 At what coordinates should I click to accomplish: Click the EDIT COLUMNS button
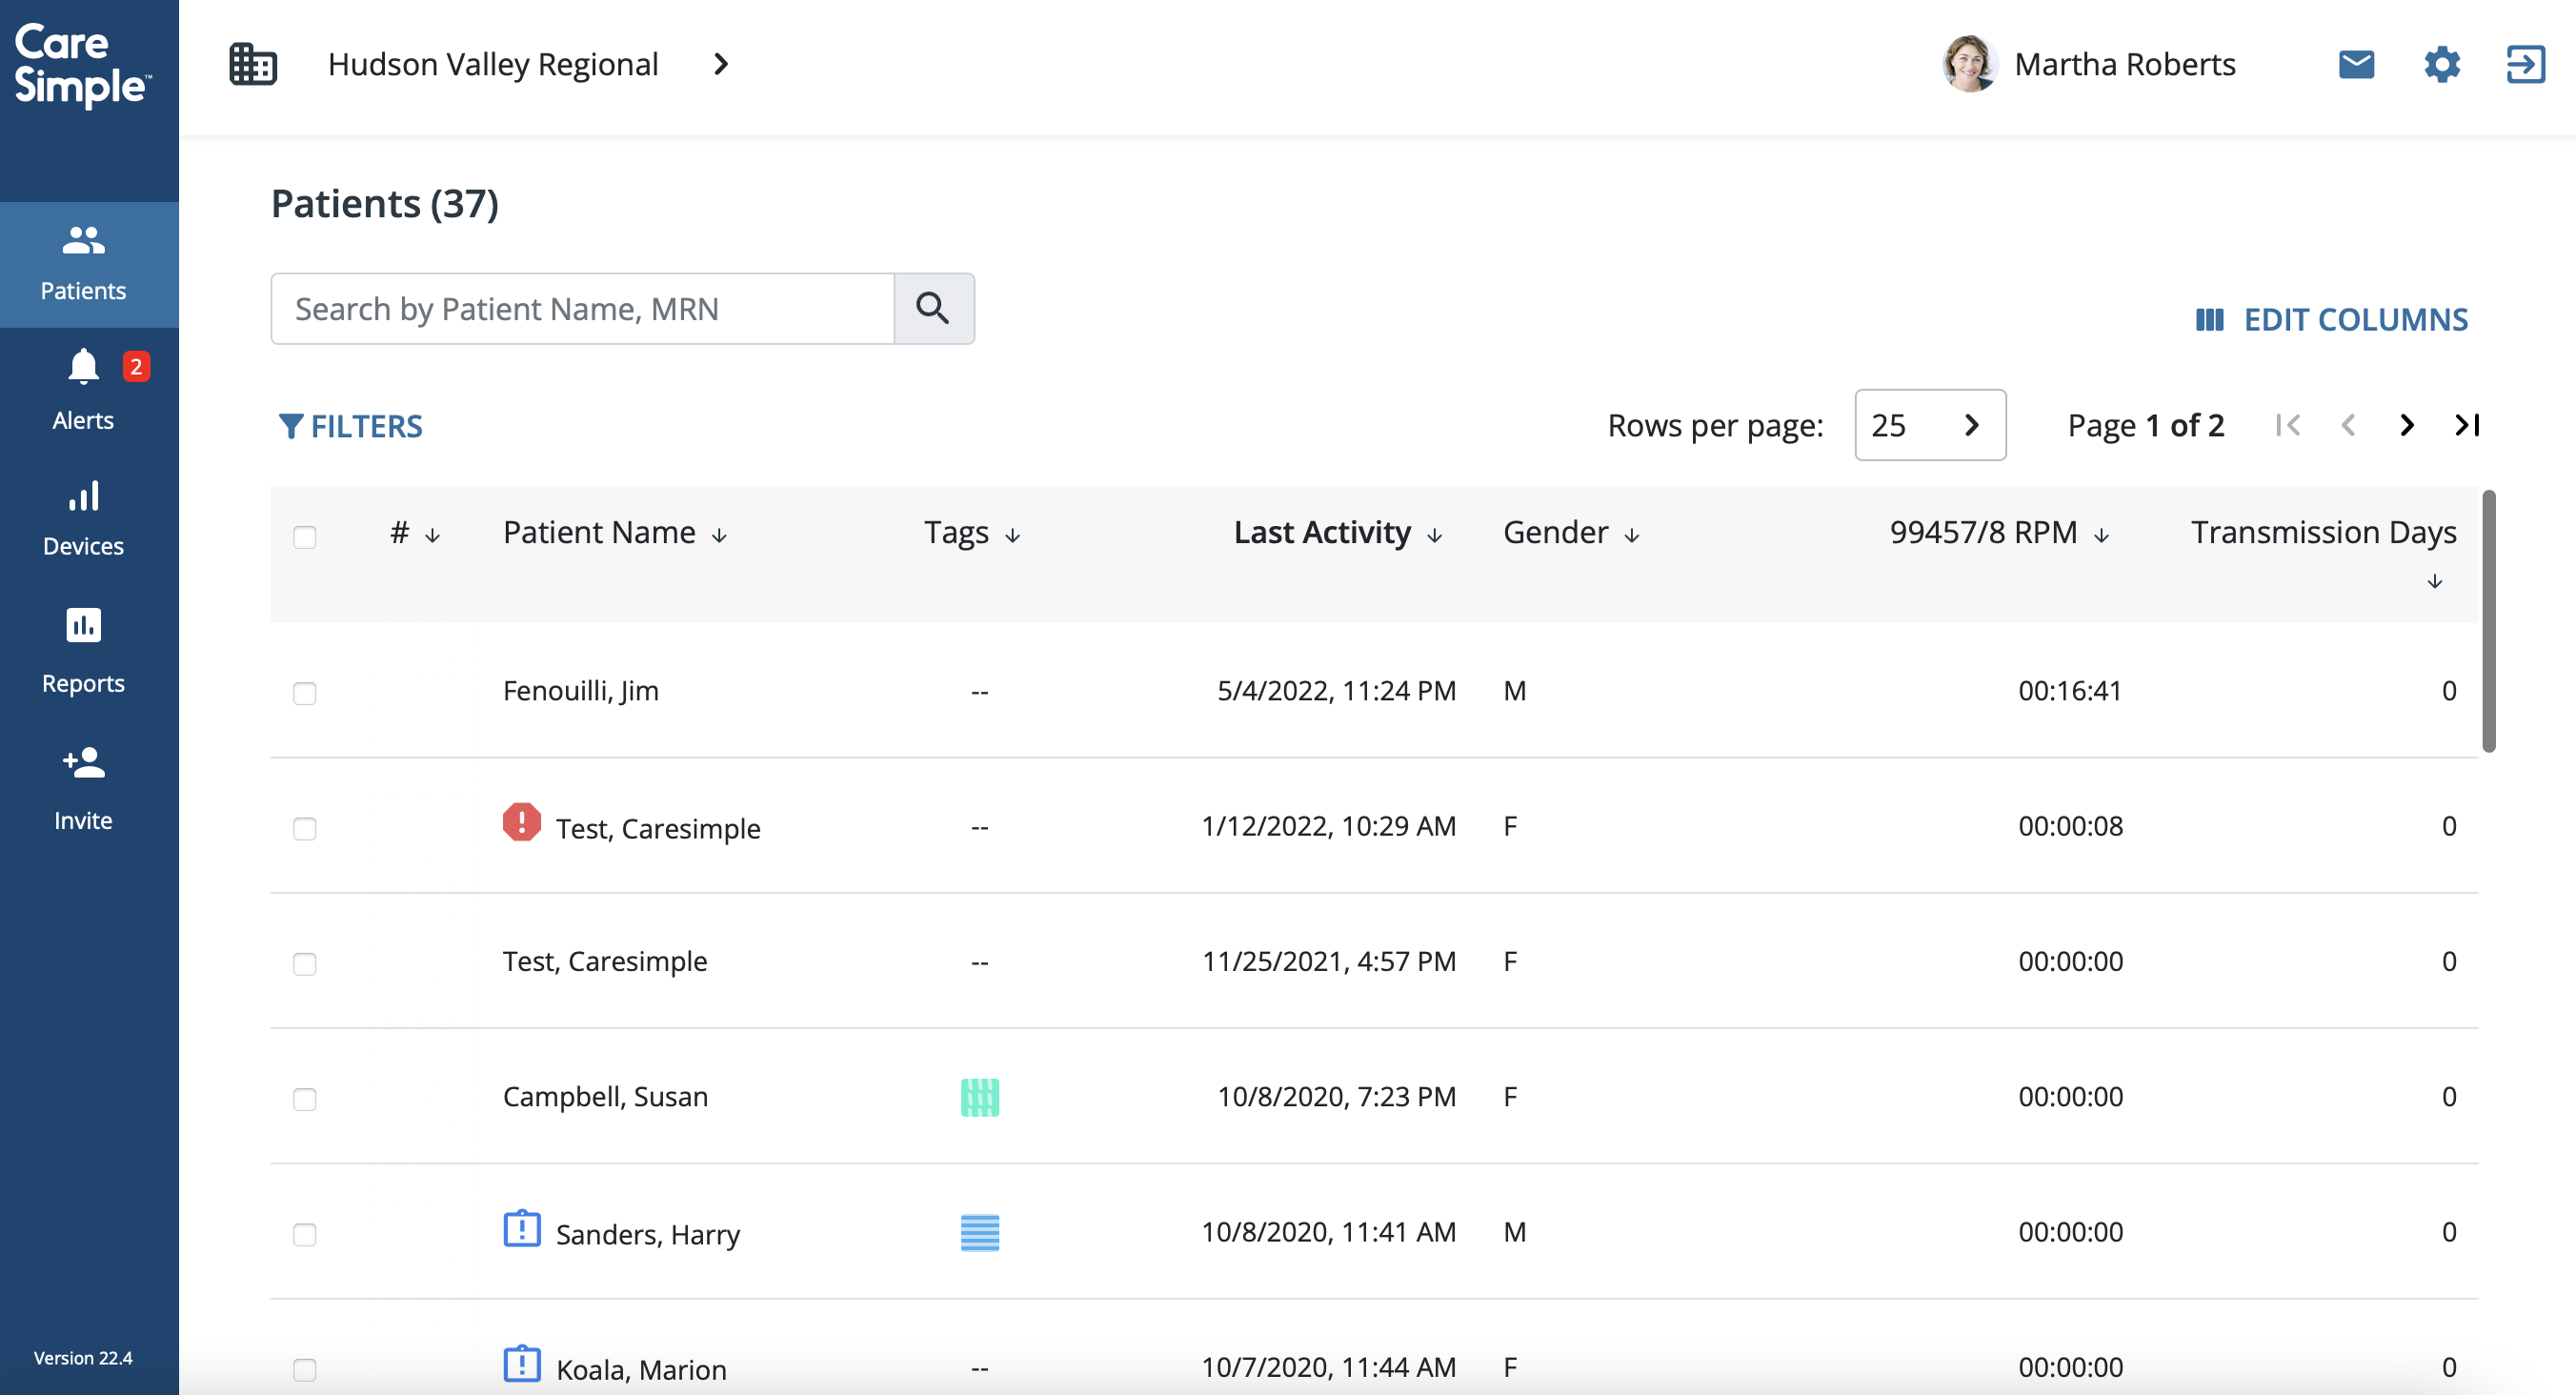coord(2331,320)
